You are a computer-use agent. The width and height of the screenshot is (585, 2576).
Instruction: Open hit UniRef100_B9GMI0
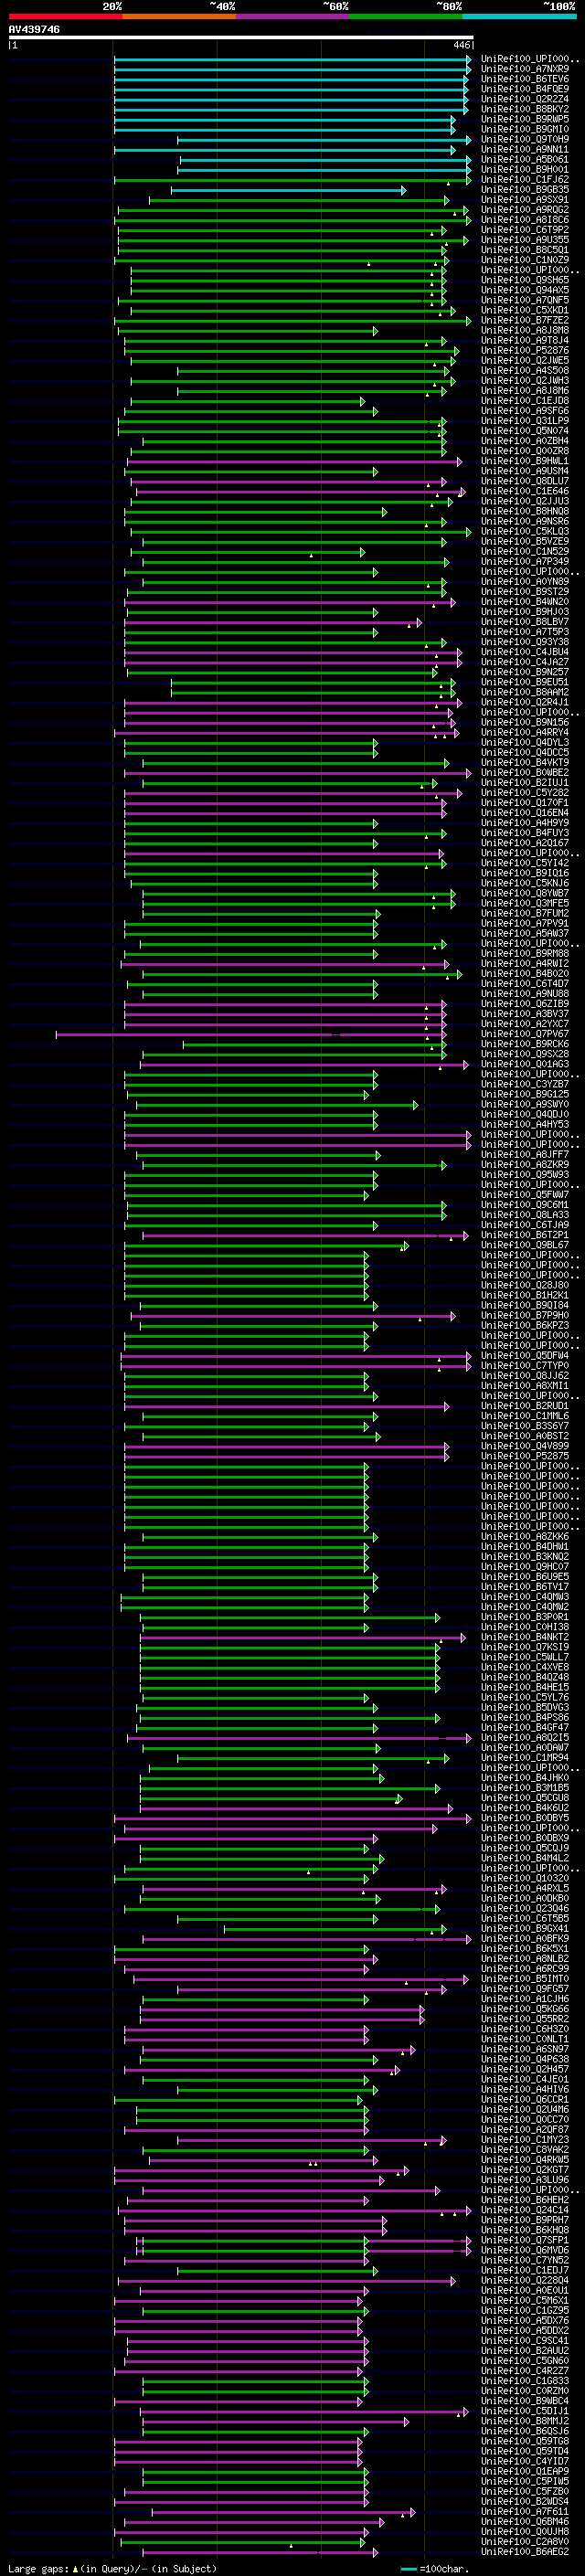[x=525, y=129]
